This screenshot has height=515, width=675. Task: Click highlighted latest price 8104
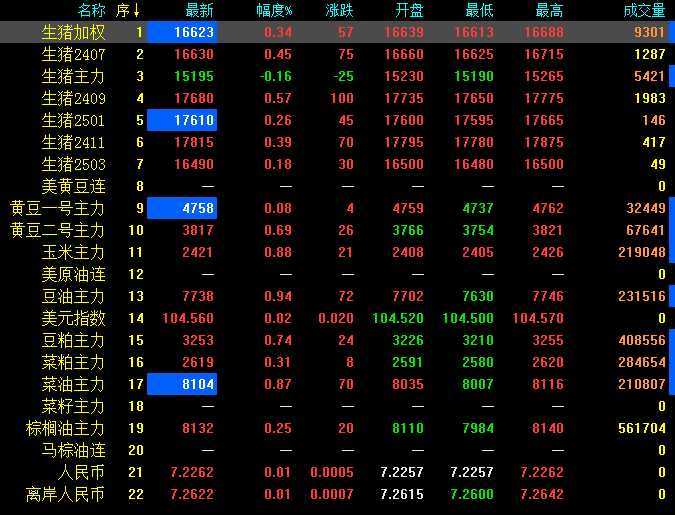coord(182,384)
